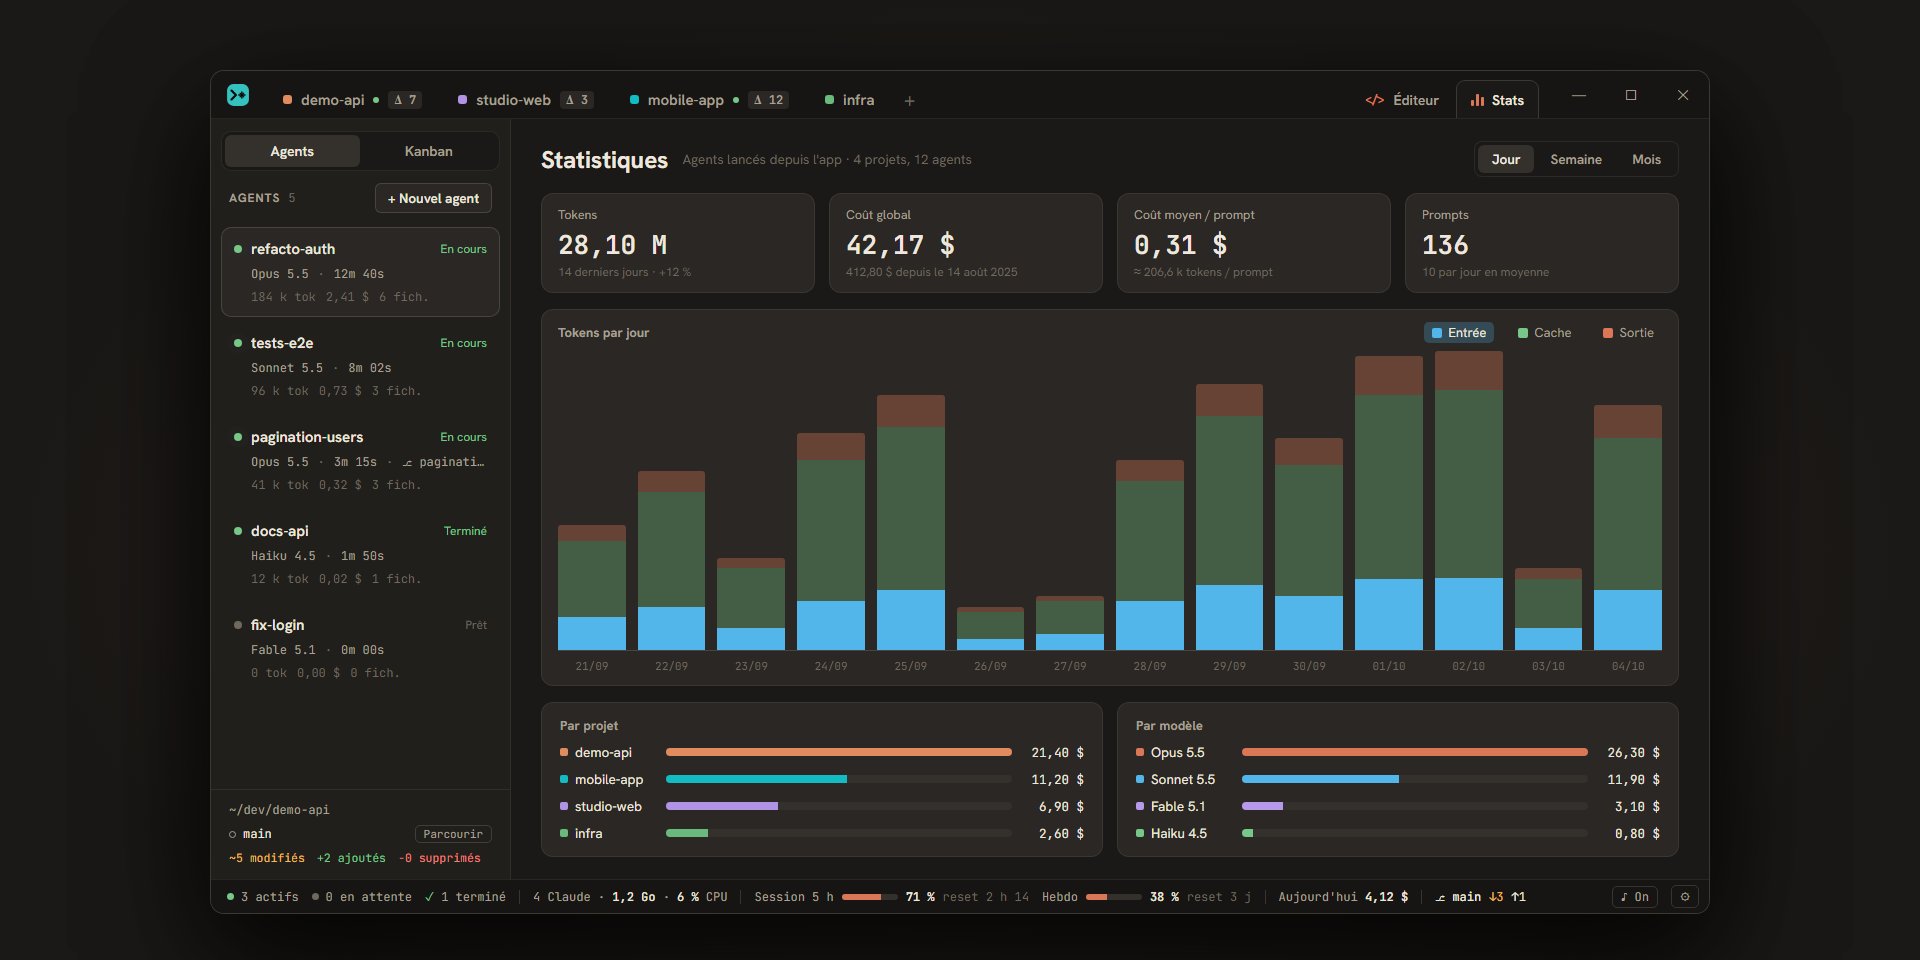The height and width of the screenshot is (960, 1920).
Task: Switch to the Agents view
Action: (x=292, y=151)
